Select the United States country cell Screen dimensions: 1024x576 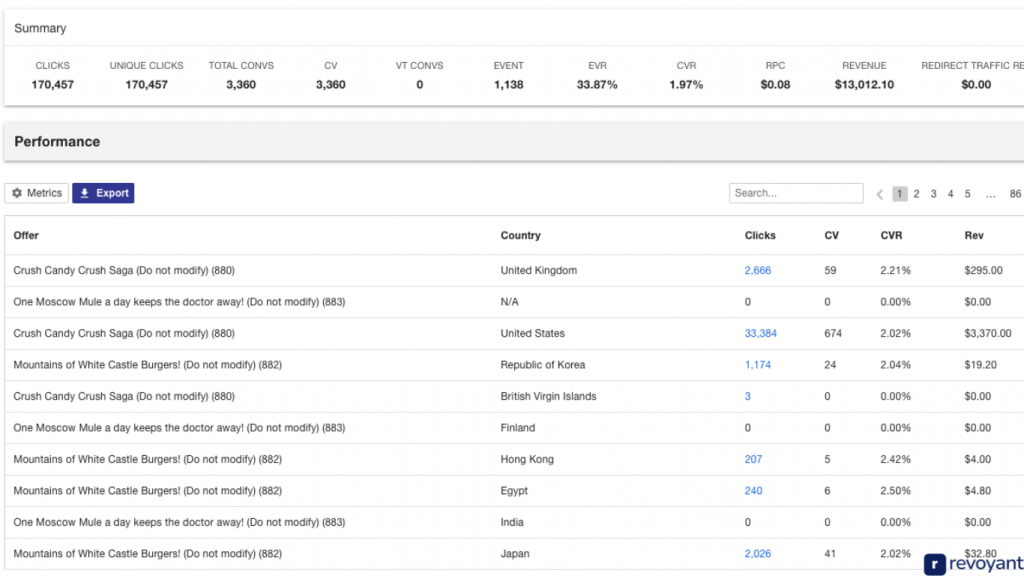click(532, 333)
